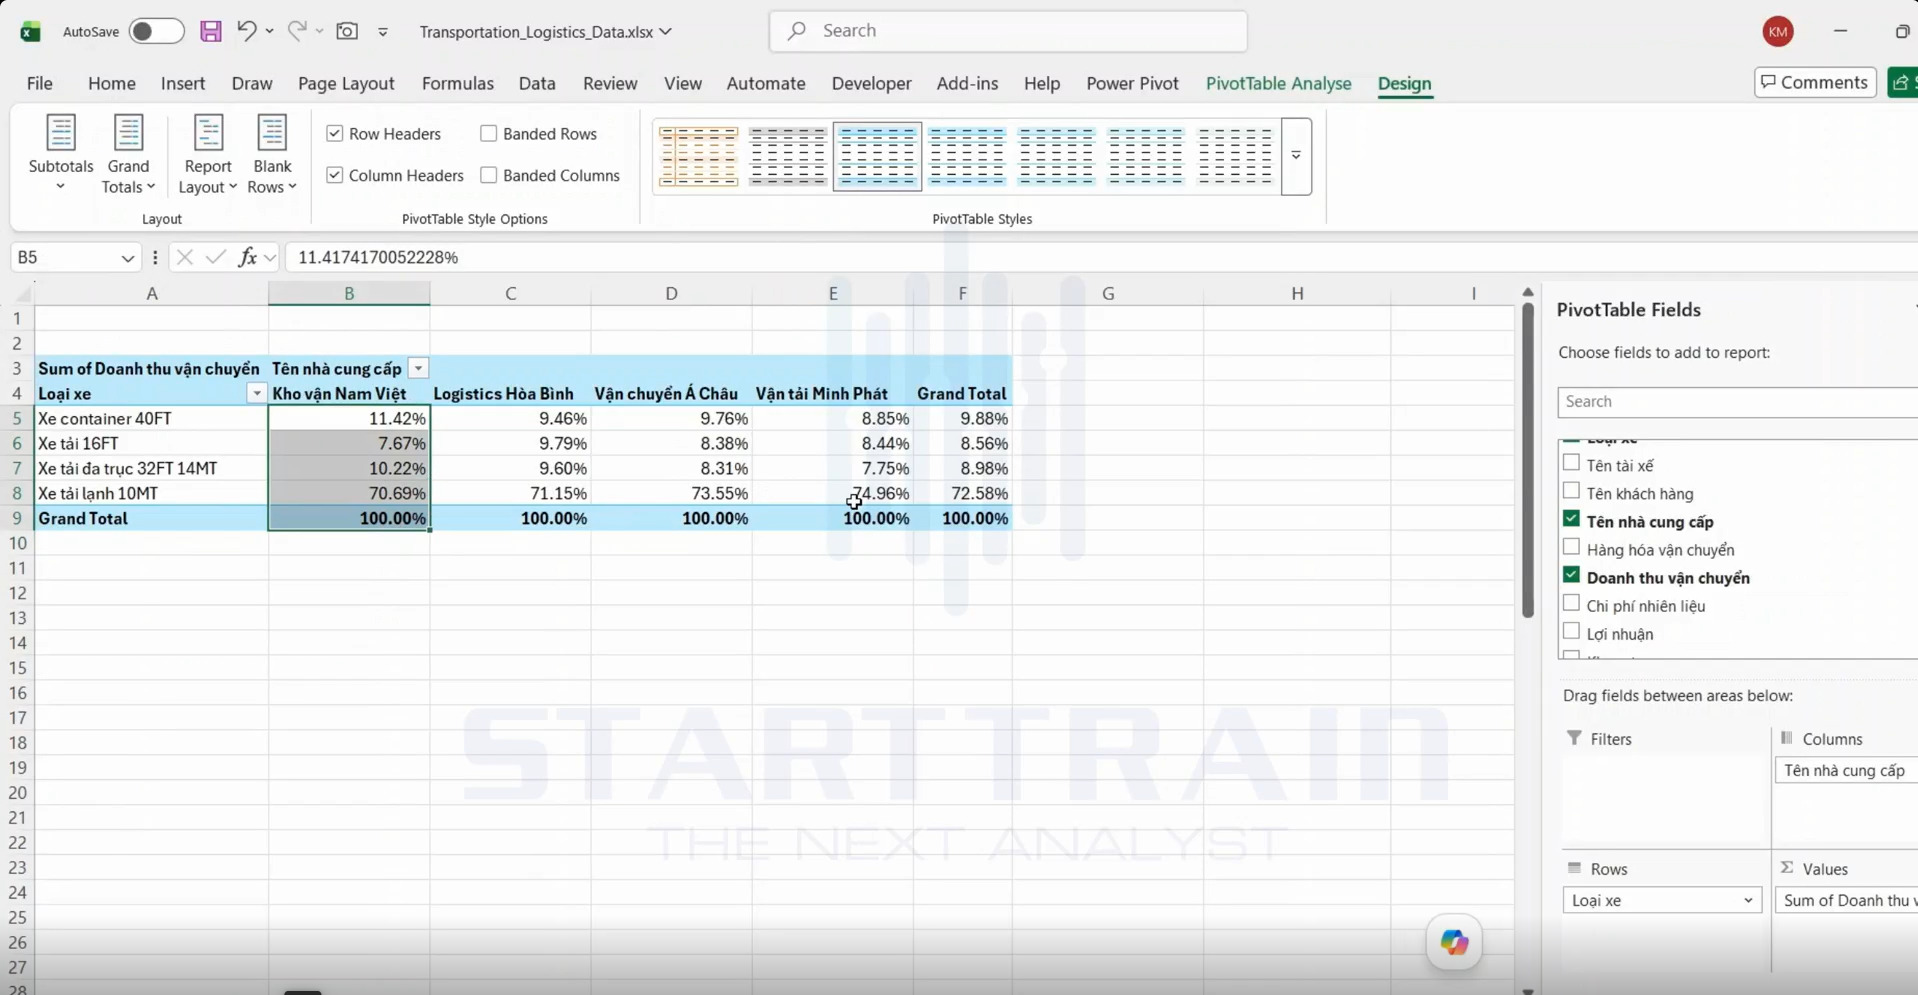Screen dimensions: 1918x995
Task: Open the Blank Rows button
Action: click(x=272, y=154)
